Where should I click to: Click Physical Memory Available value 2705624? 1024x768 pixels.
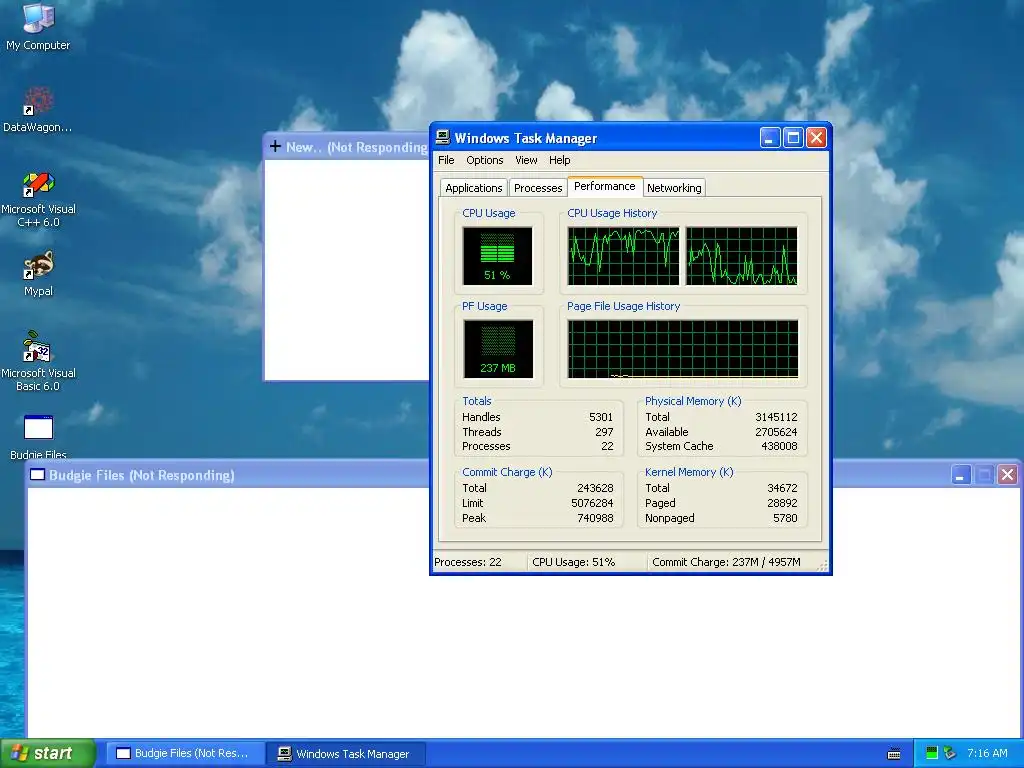tap(776, 432)
